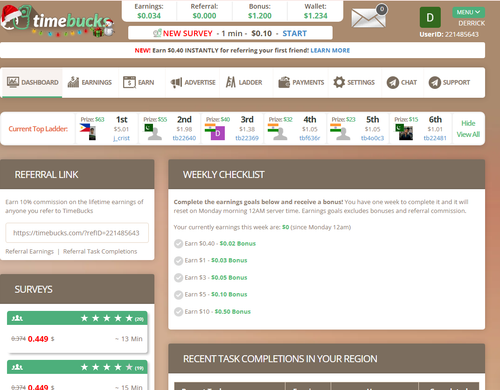Click Hide on the top ladder
This screenshot has width=500, height=390.
(x=468, y=123)
